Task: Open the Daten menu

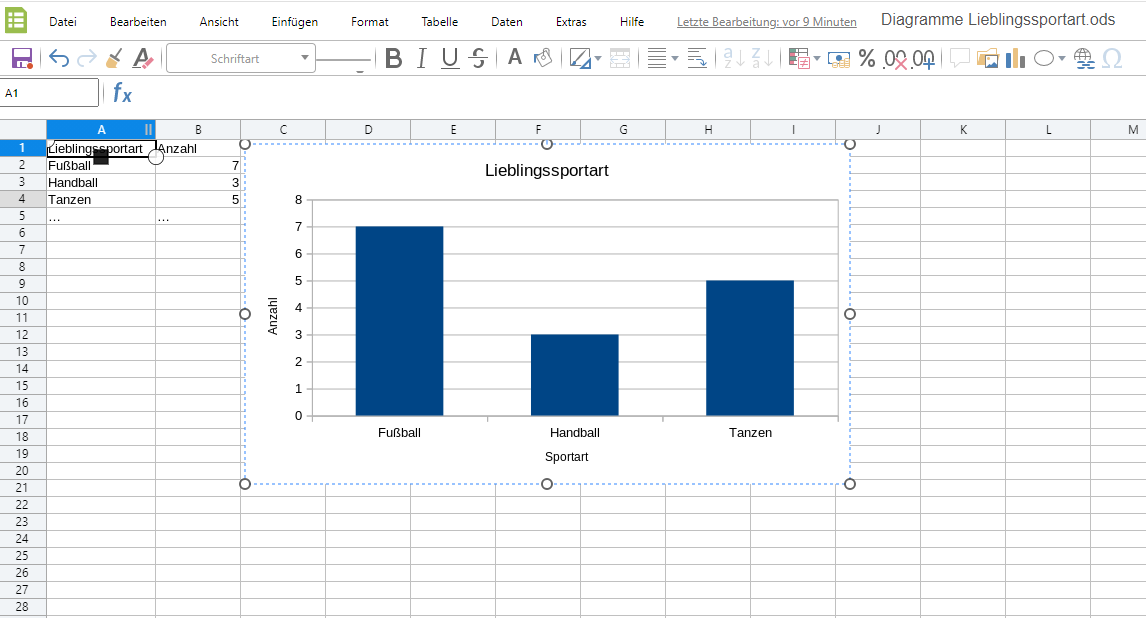Action: pyautogui.click(x=506, y=22)
